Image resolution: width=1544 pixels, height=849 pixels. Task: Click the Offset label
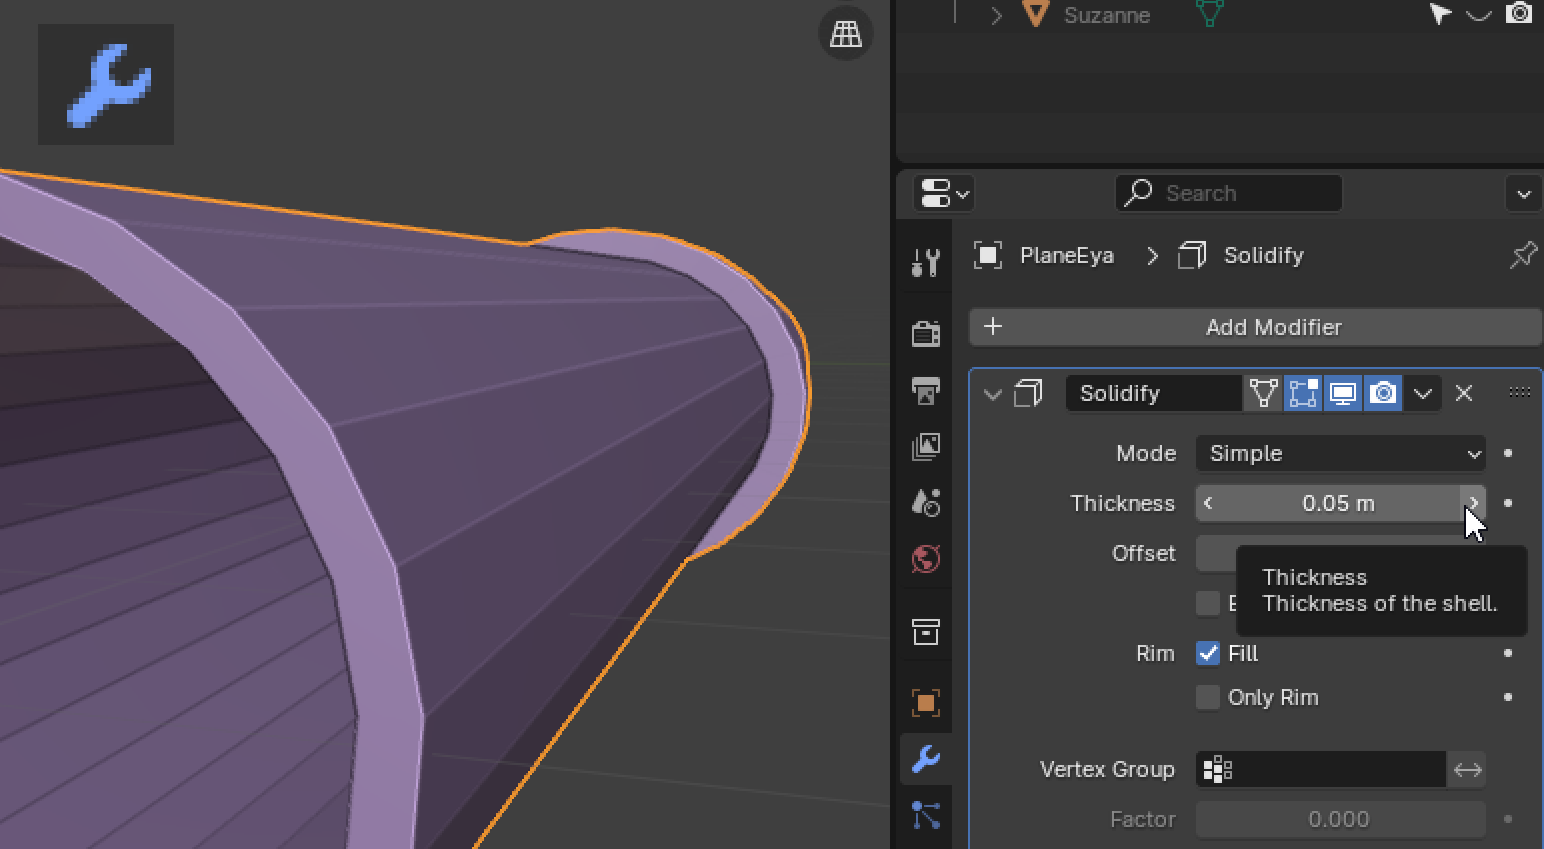click(x=1143, y=553)
